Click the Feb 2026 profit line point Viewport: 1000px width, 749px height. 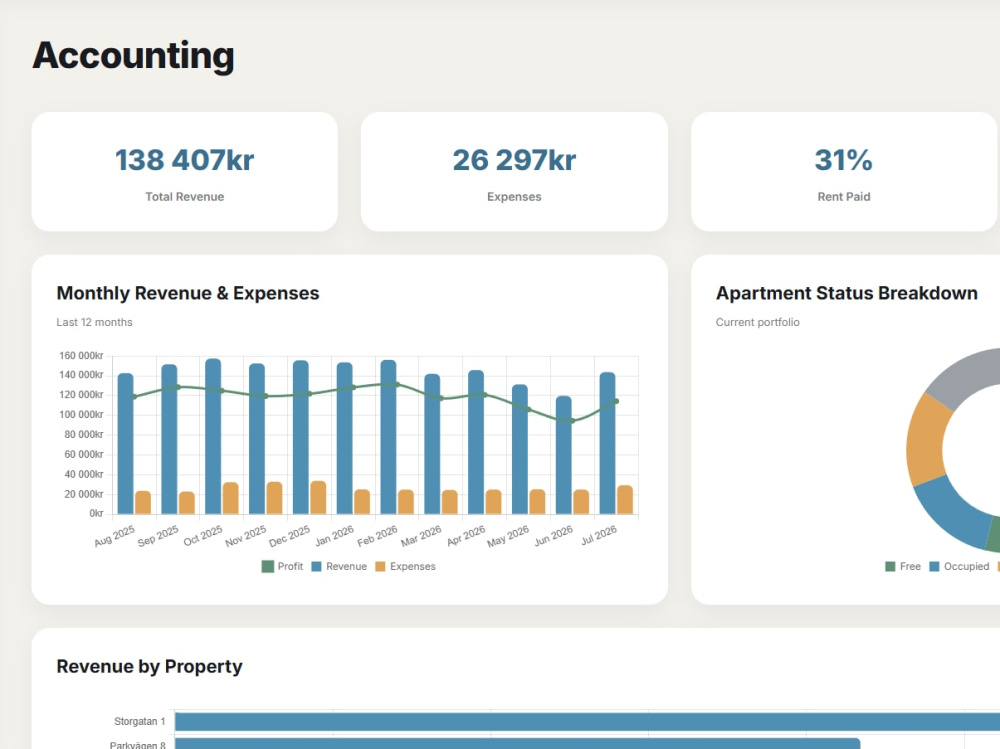(x=397, y=385)
